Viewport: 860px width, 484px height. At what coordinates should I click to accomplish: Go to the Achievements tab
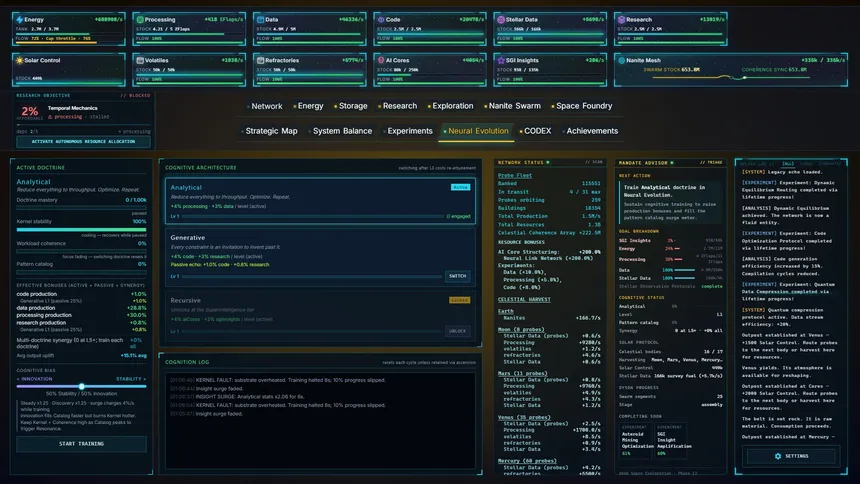(x=590, y=131)
